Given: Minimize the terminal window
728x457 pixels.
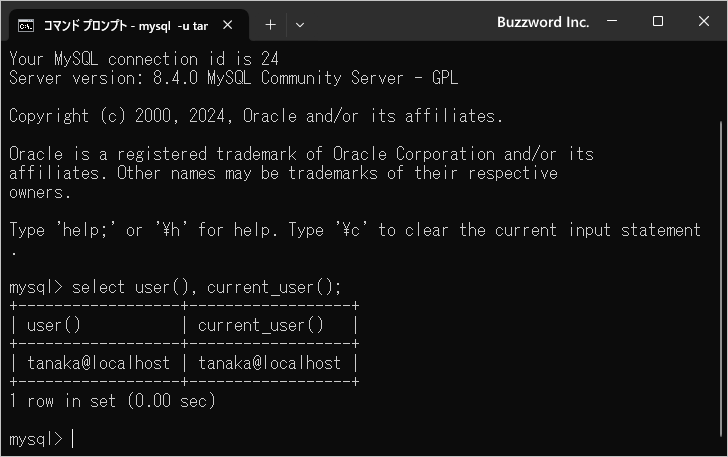Looking at the screenshot, I should (x=614, y=22).
